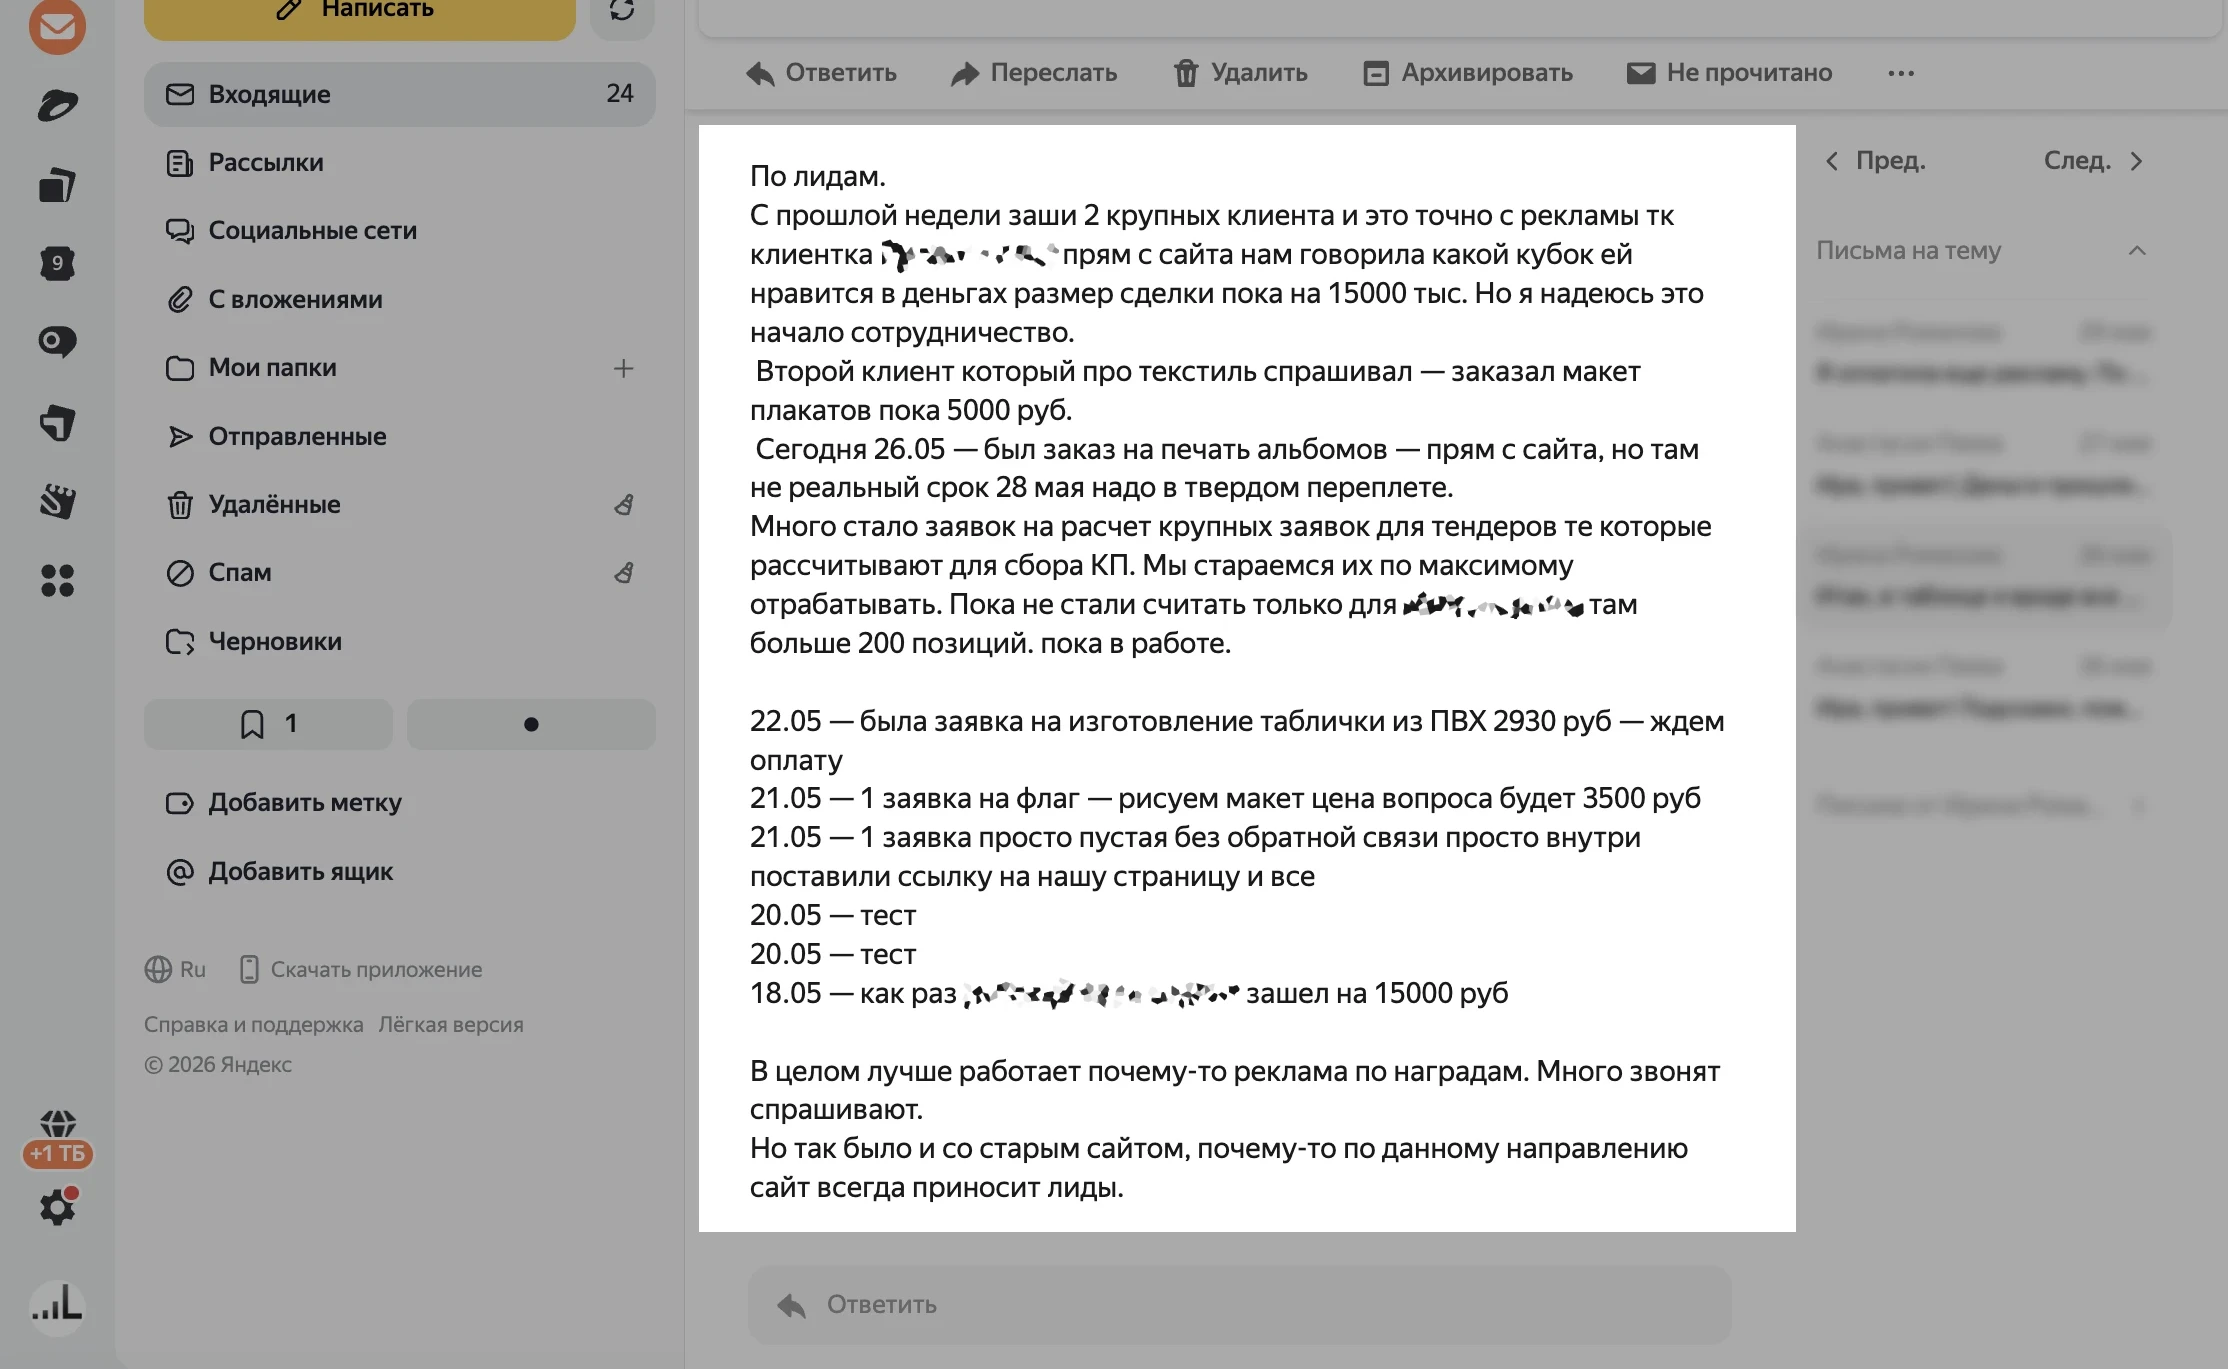Change language via the Ru link
This screenshot has width=2228, height=1369.
click(x=175, y=969)
